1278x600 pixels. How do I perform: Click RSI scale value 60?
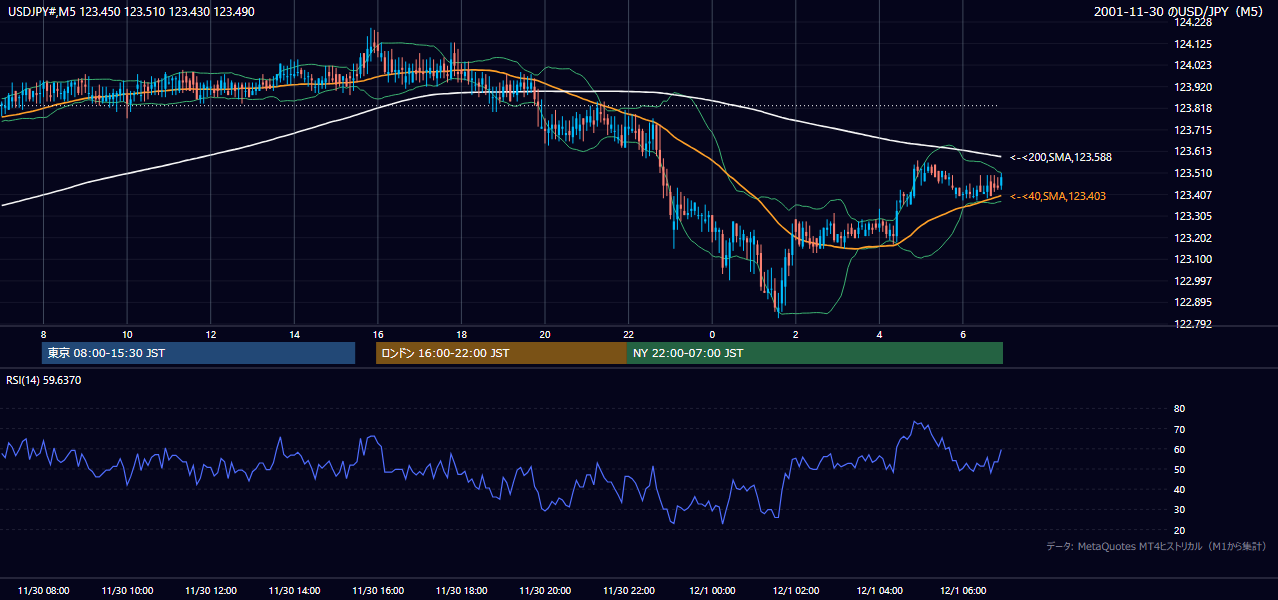(1179, 449)
